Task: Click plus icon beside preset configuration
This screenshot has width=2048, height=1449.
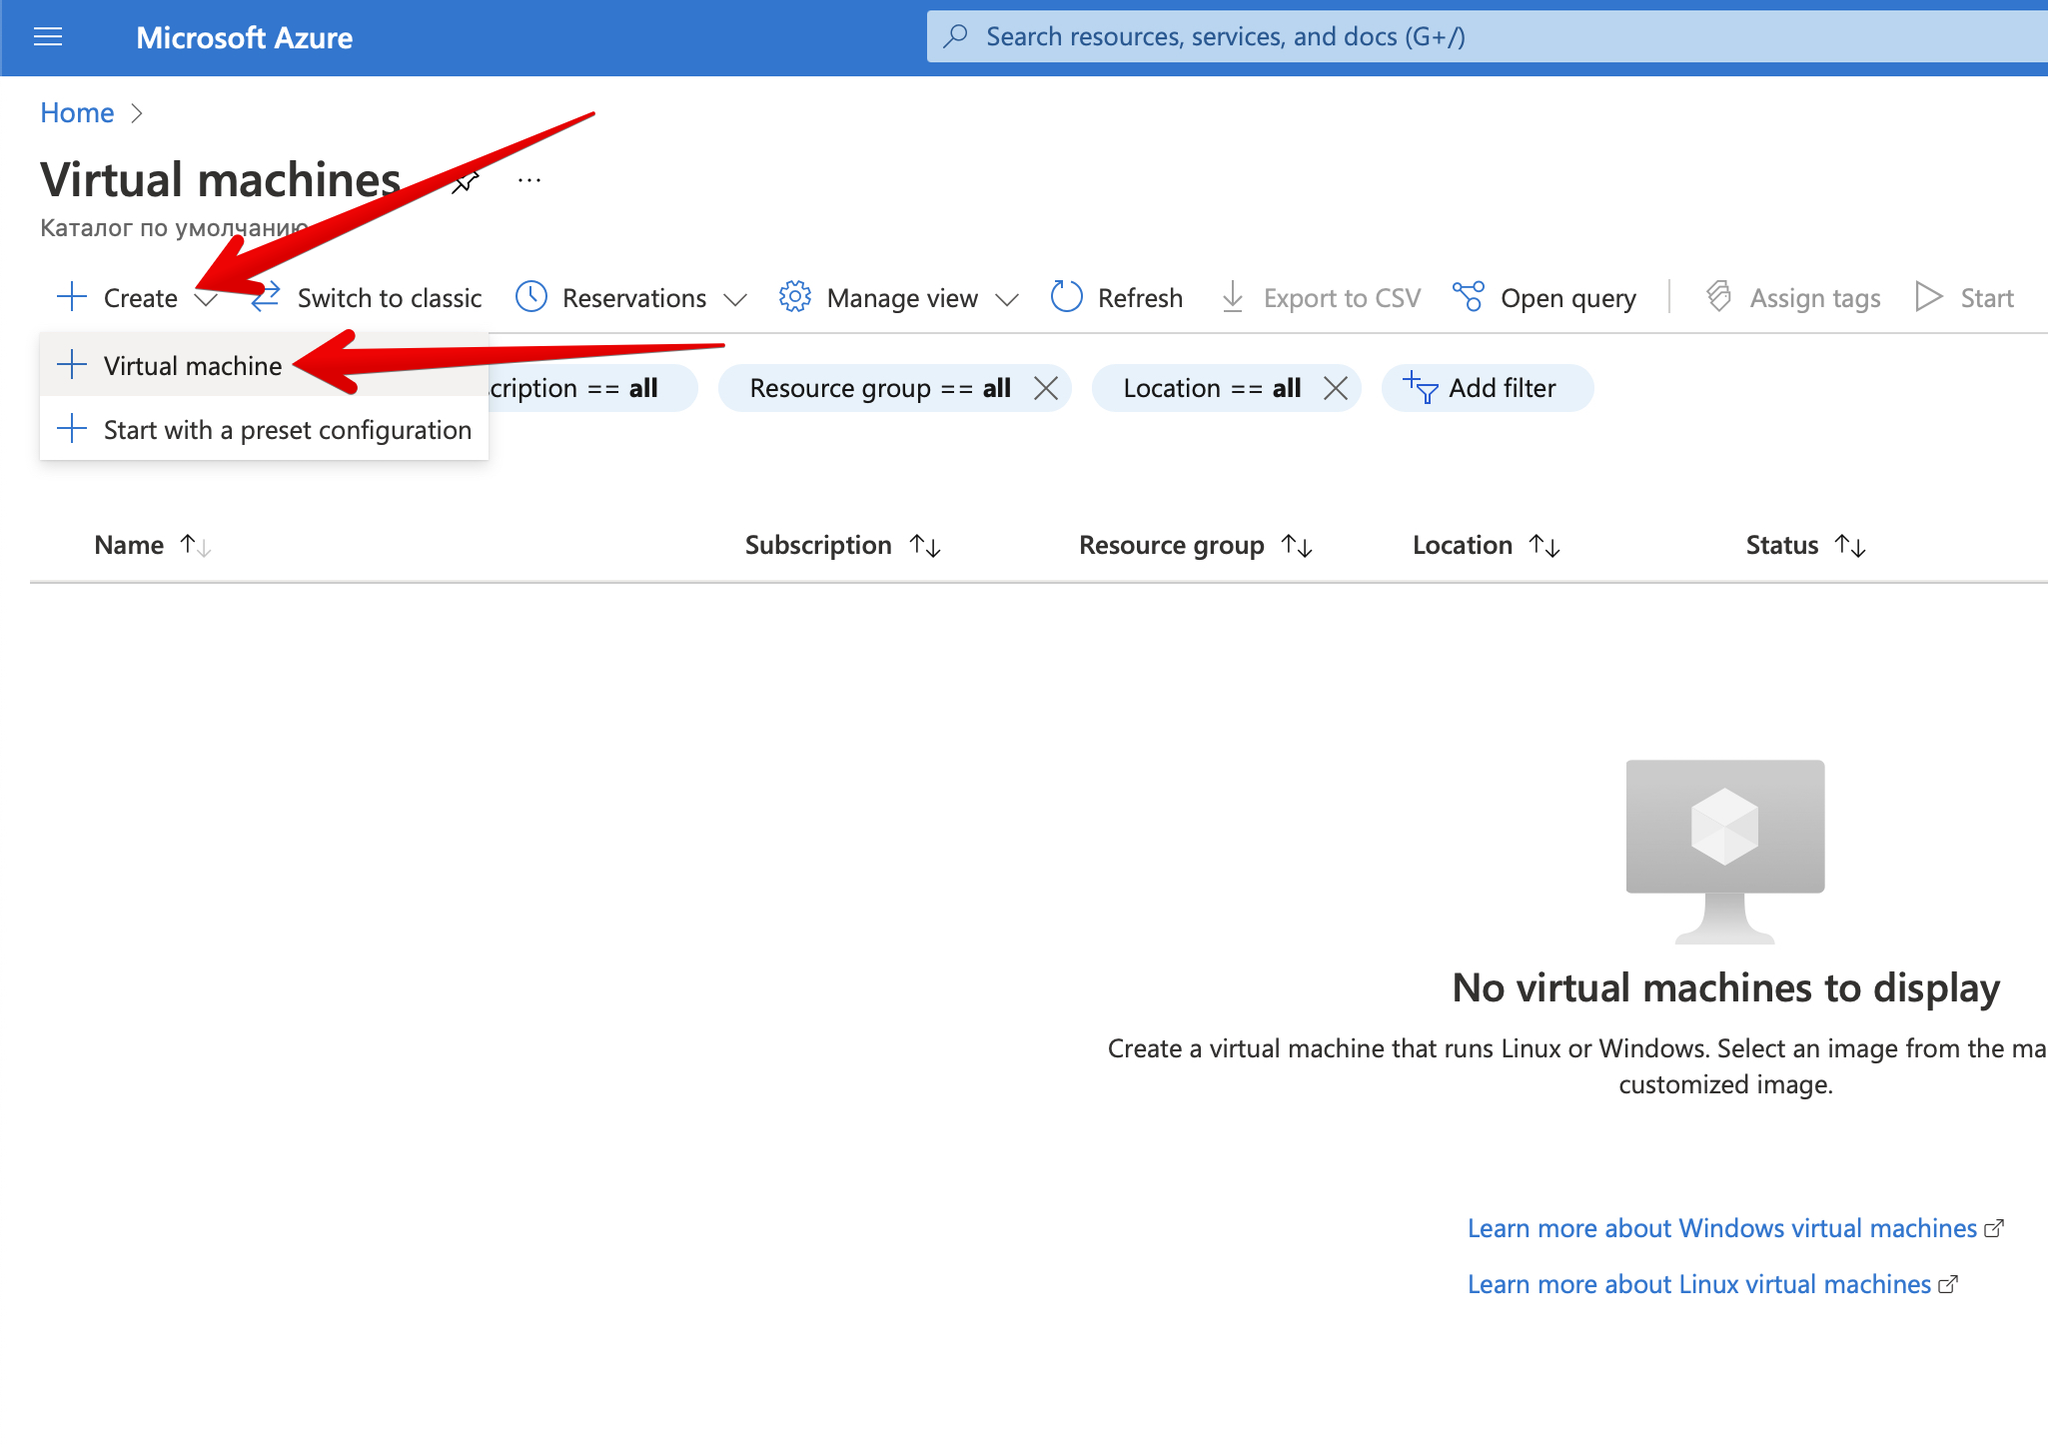Action: coord(71,429)
